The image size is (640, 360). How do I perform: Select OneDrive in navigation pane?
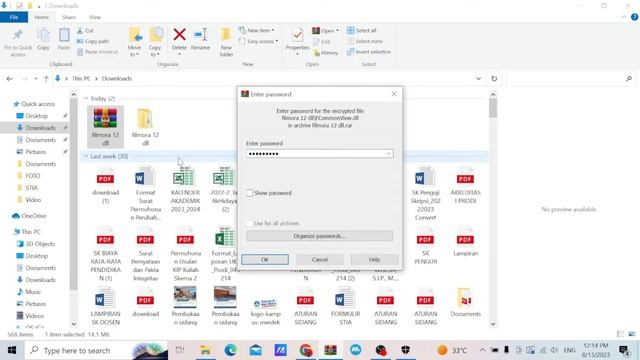click(33, 216)
